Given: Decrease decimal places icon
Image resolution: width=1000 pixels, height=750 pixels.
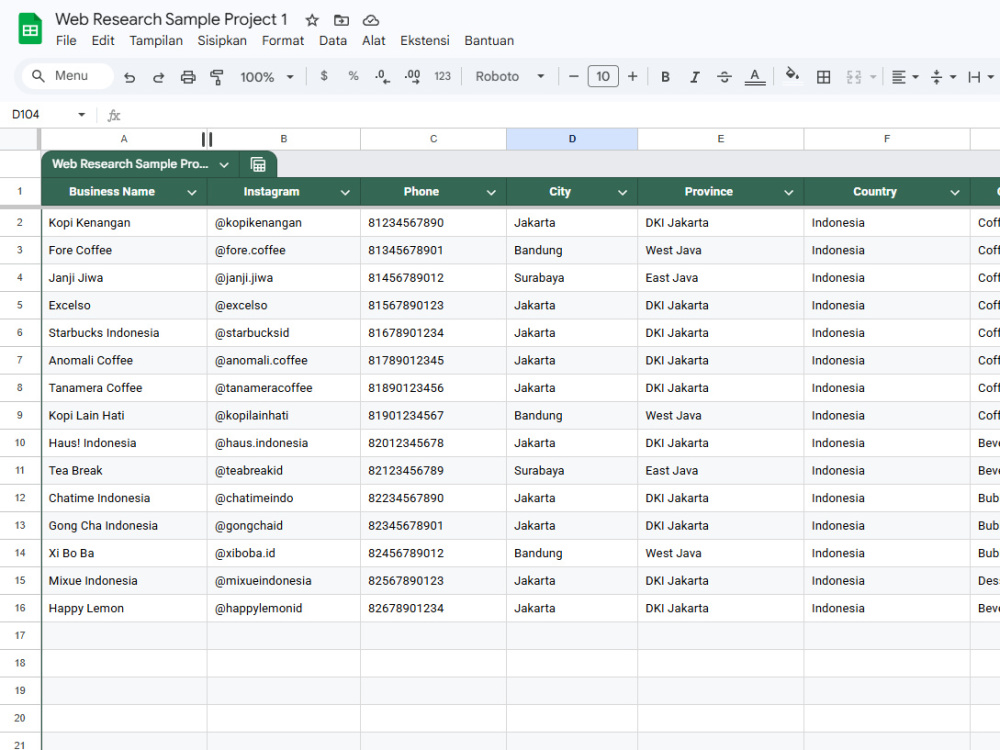Looking at the screenshot, I should tap(382, 77).
